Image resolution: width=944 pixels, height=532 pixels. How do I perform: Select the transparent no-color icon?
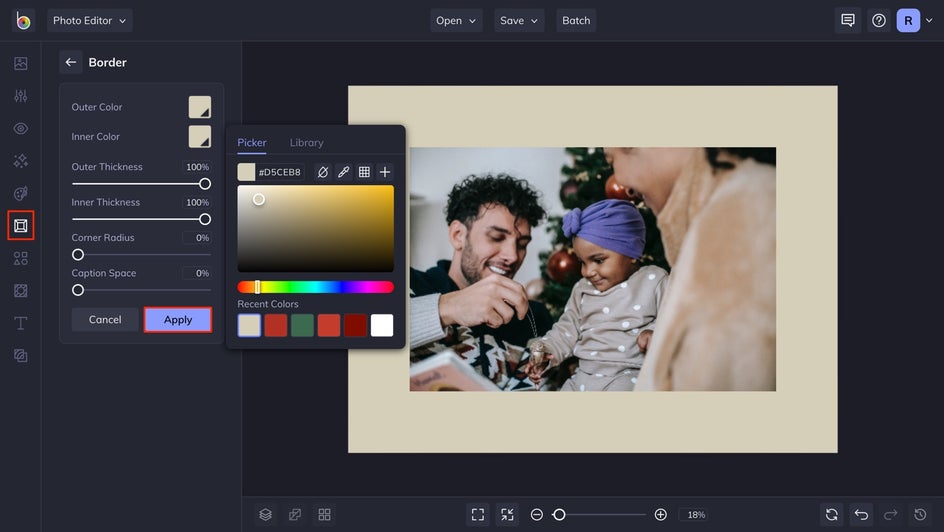coord(322,172)
